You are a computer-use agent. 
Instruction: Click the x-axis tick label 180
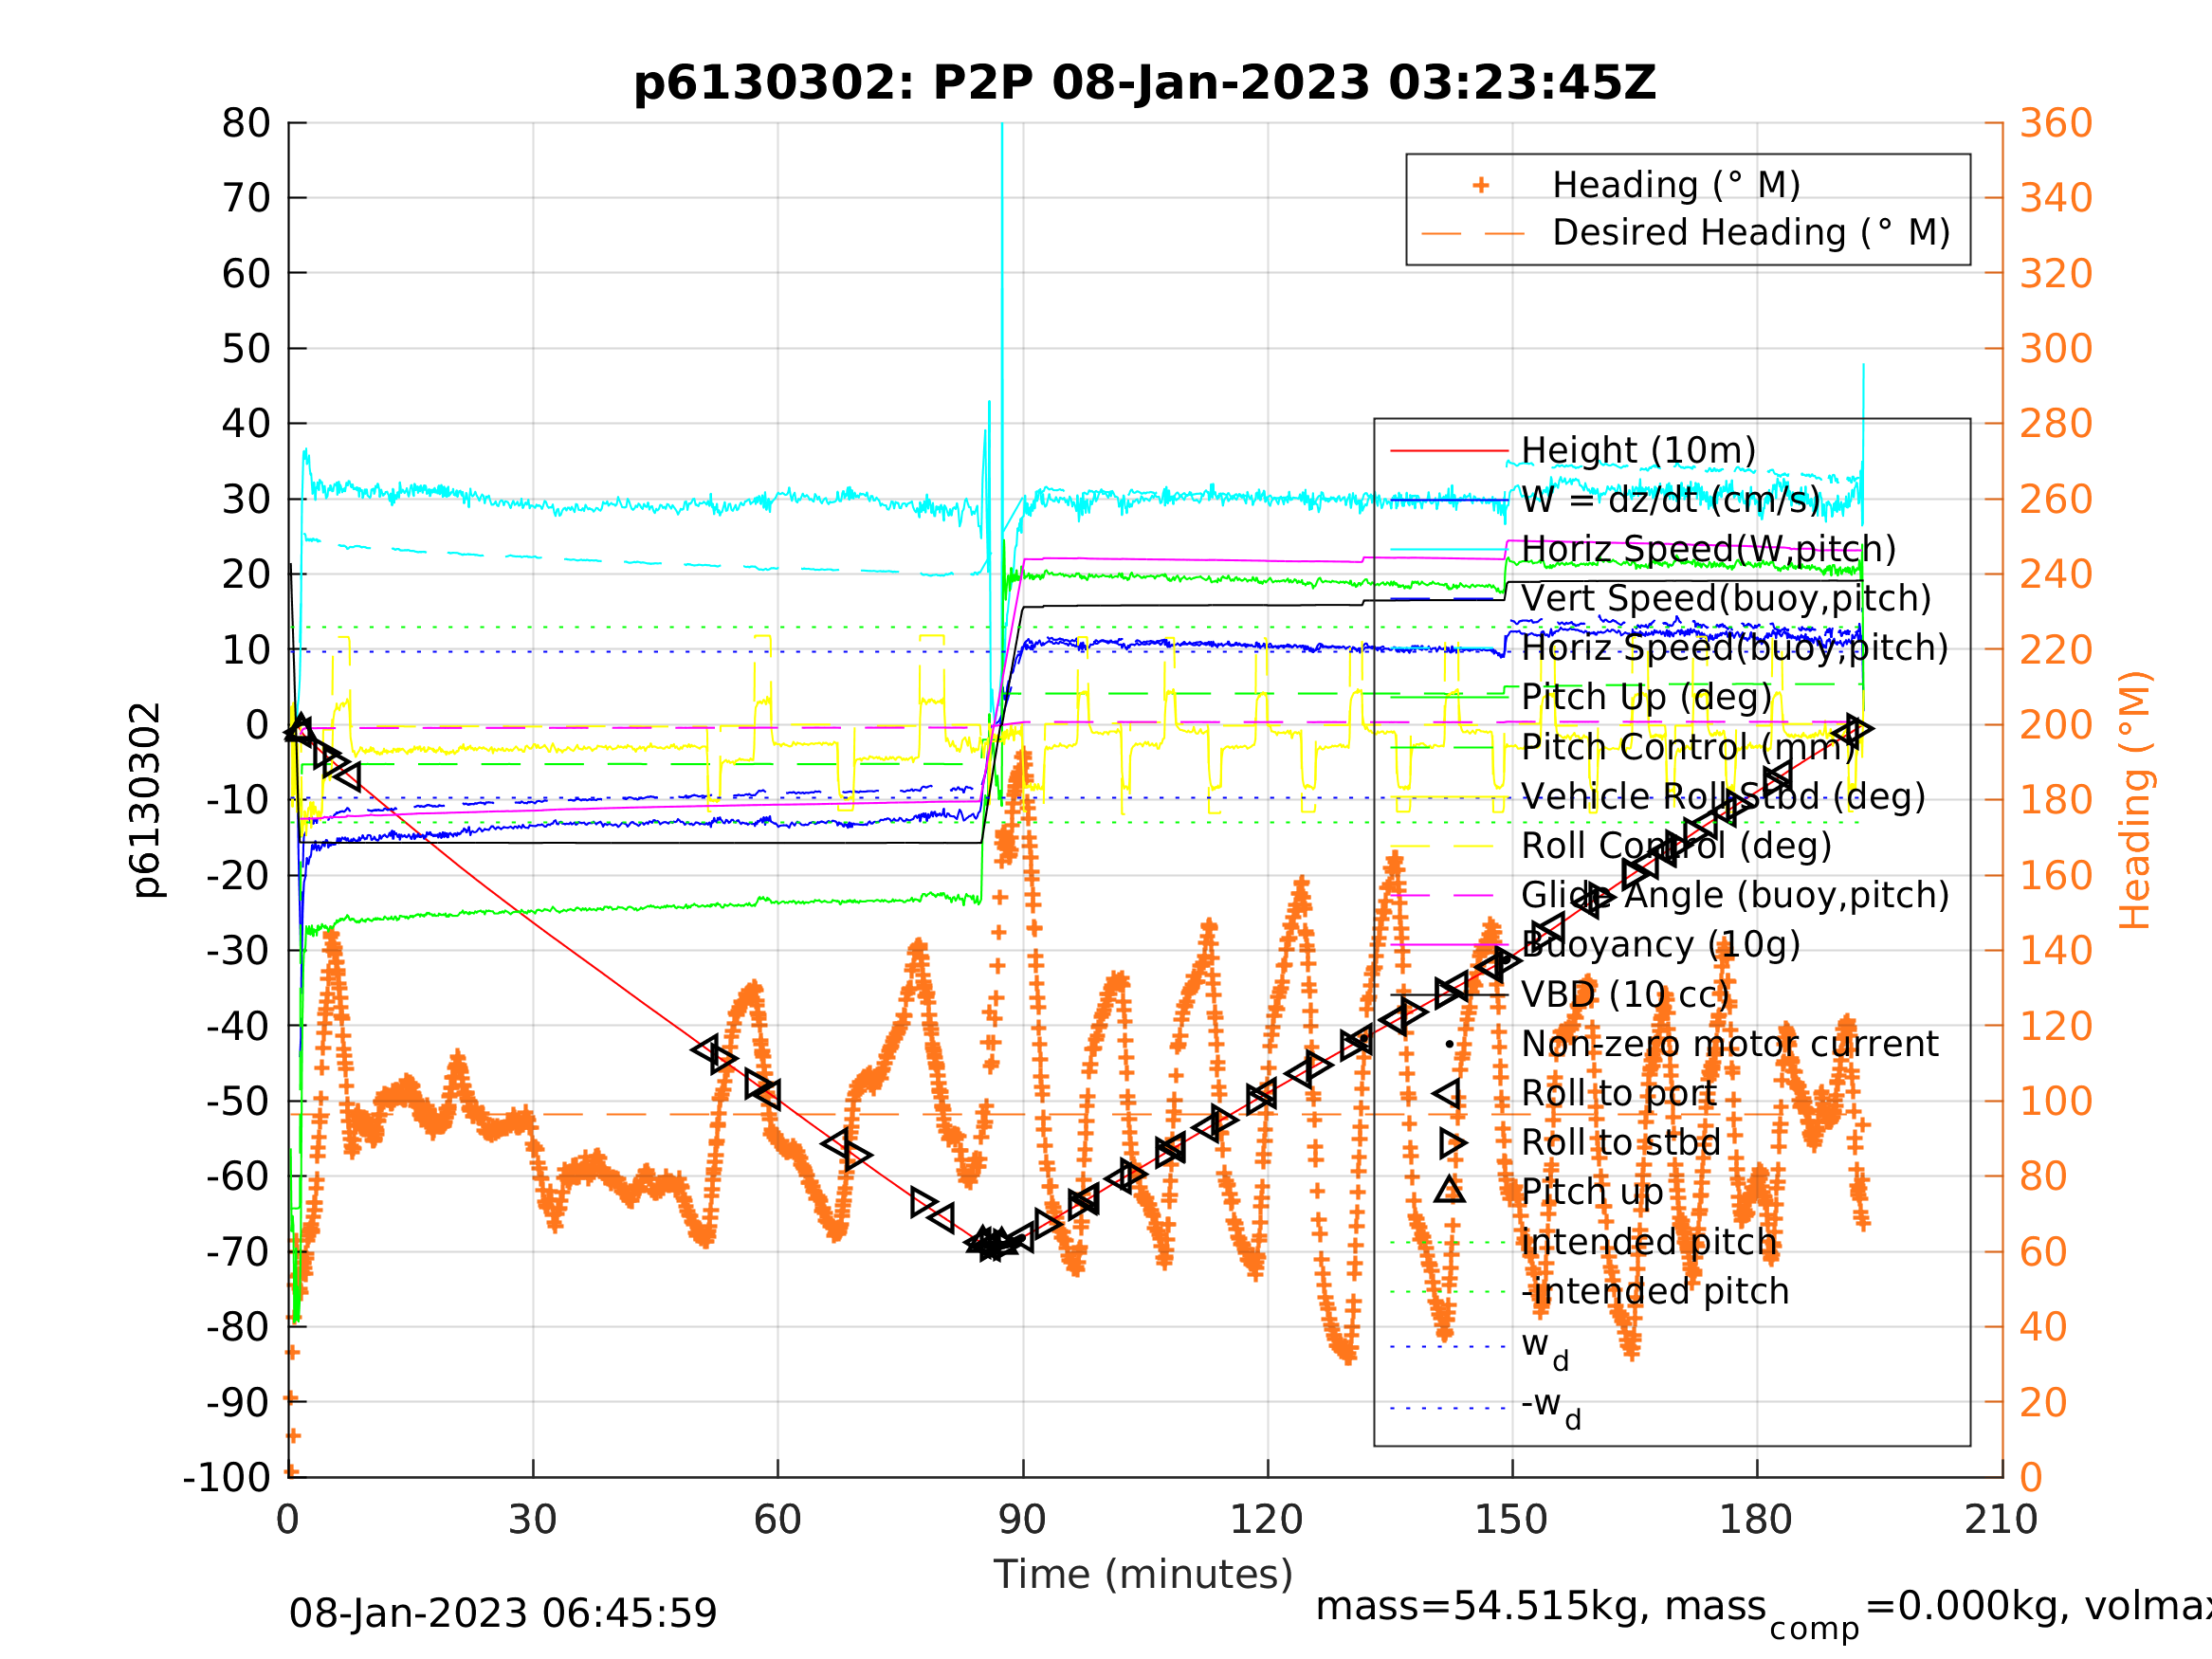click(1756, 1520)
